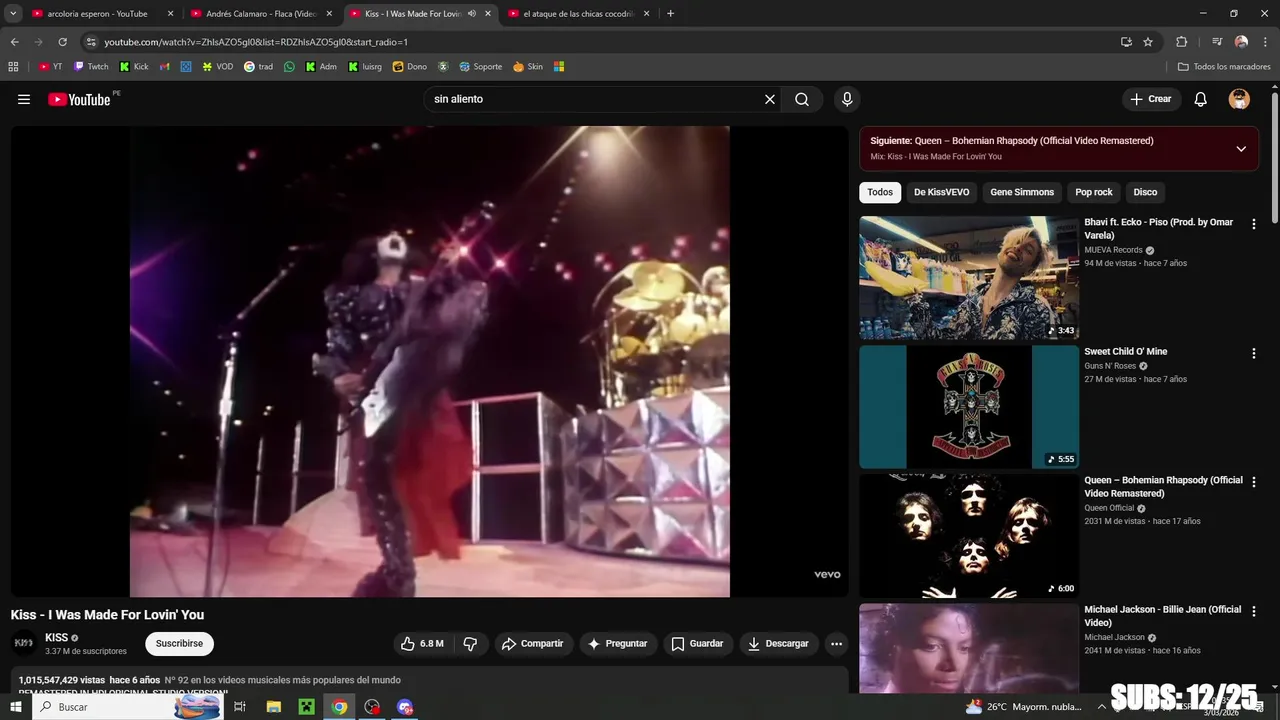
Task: Click the Descargar download button
Action: pyautogui.click(x=778, y=644)
